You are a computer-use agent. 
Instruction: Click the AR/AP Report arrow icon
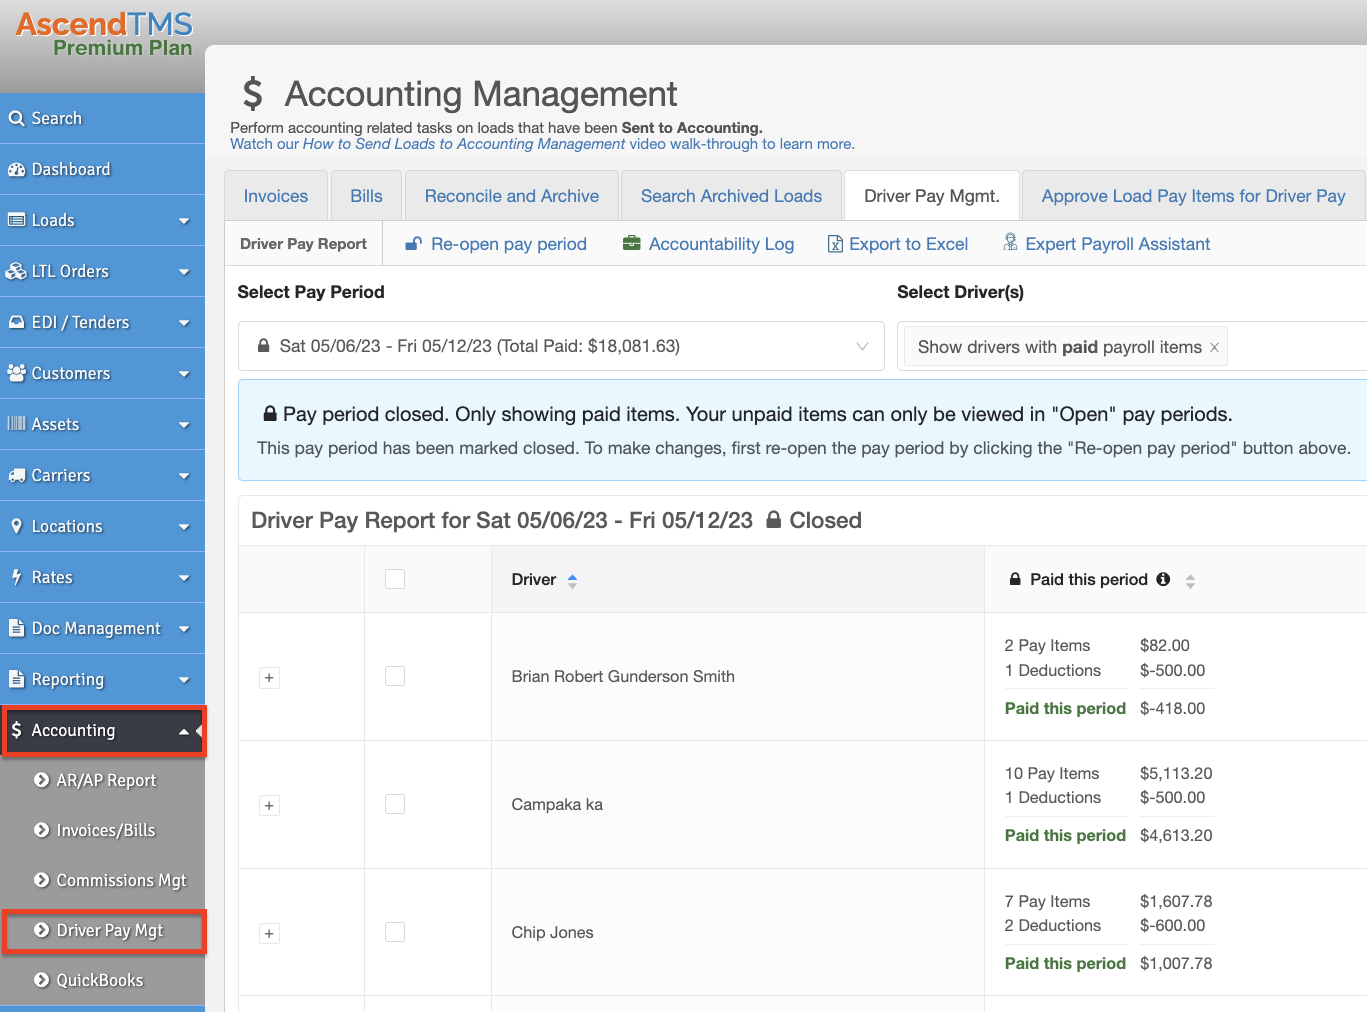click(41, 780)
